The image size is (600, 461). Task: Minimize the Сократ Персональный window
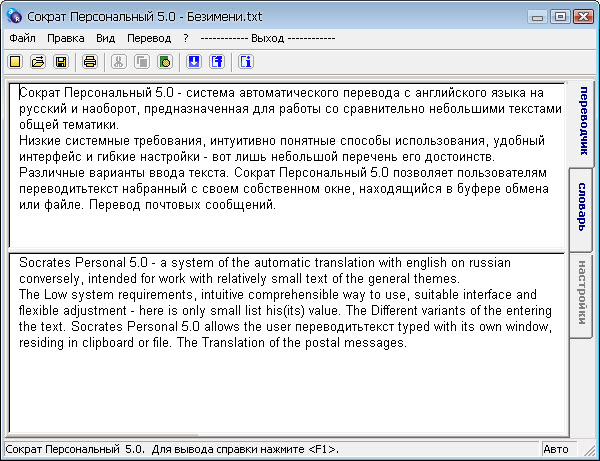pos(537,16)
